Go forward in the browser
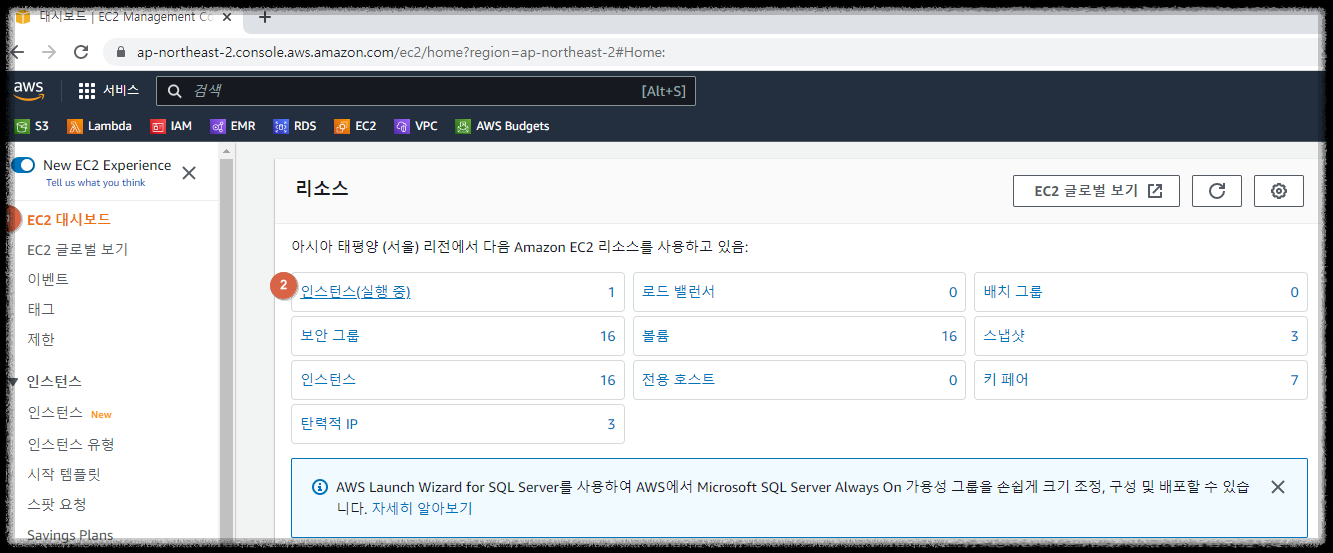1333x553 pixels. click(x=48, y=52)
